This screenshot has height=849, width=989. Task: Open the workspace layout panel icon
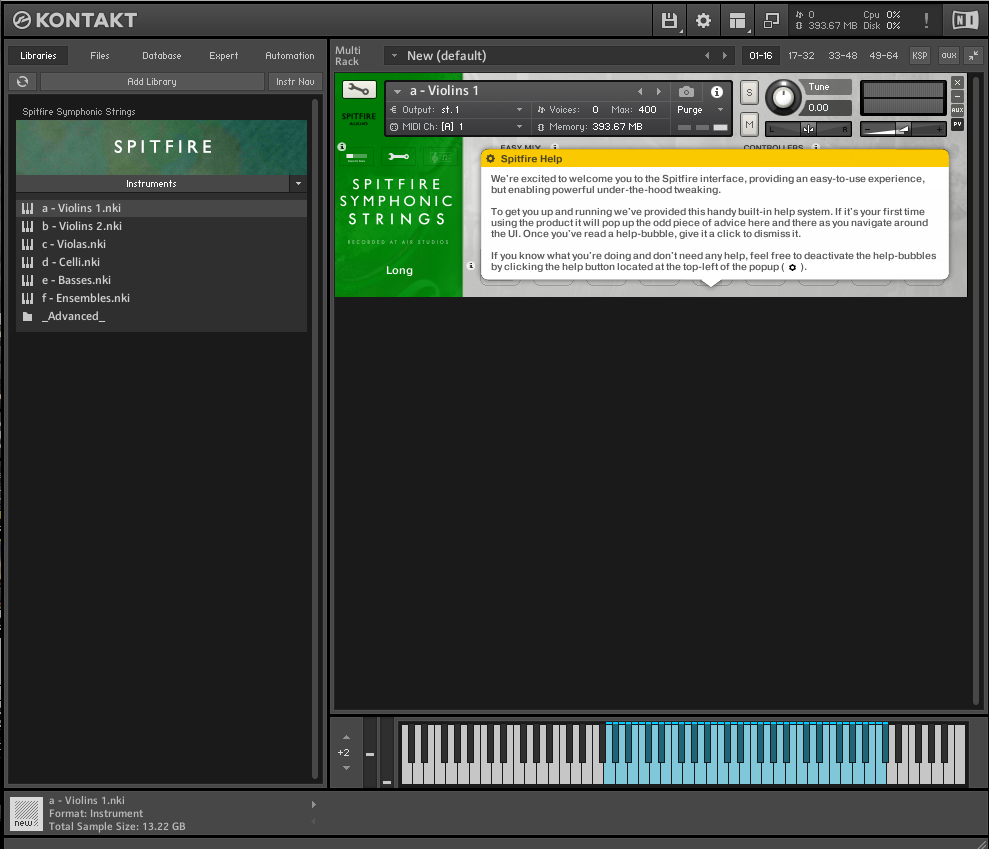737,21
